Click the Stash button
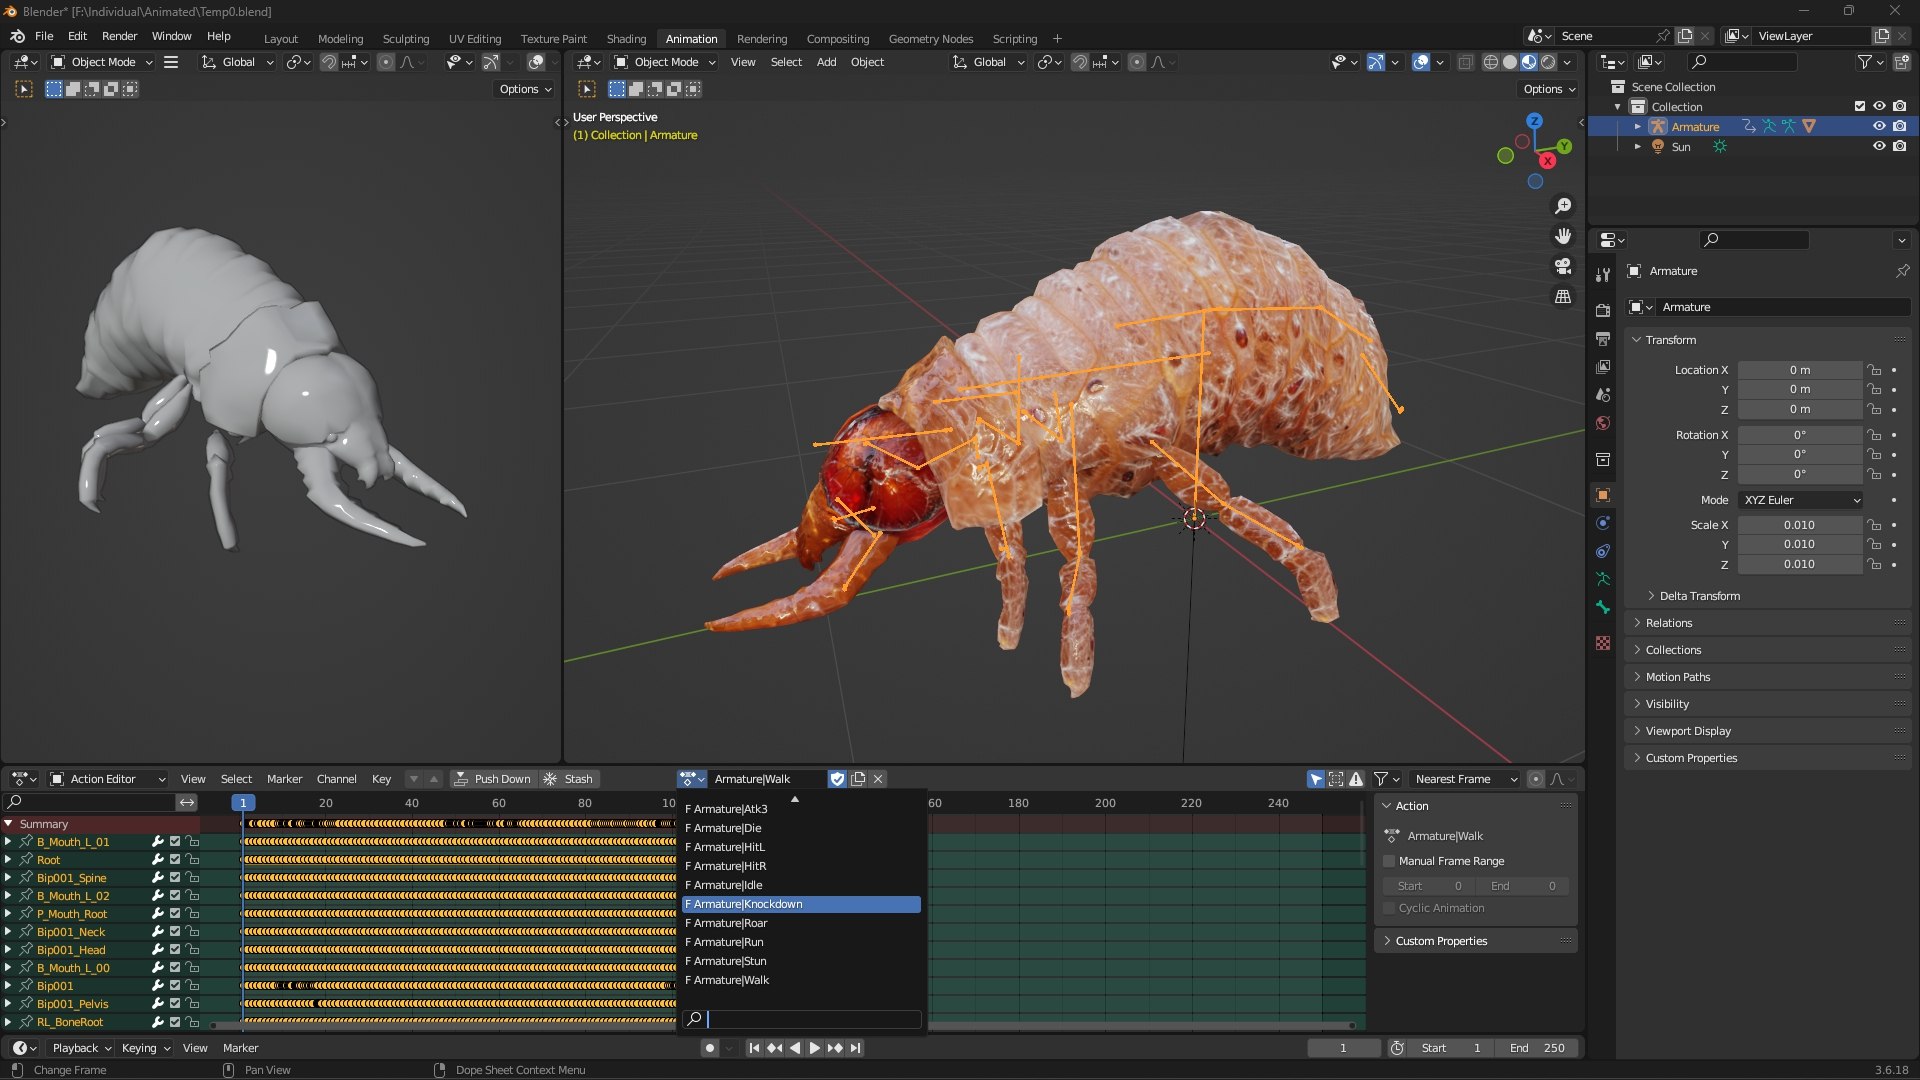The height and width of the screenshot is (1080, 1920). click(569, 779)
